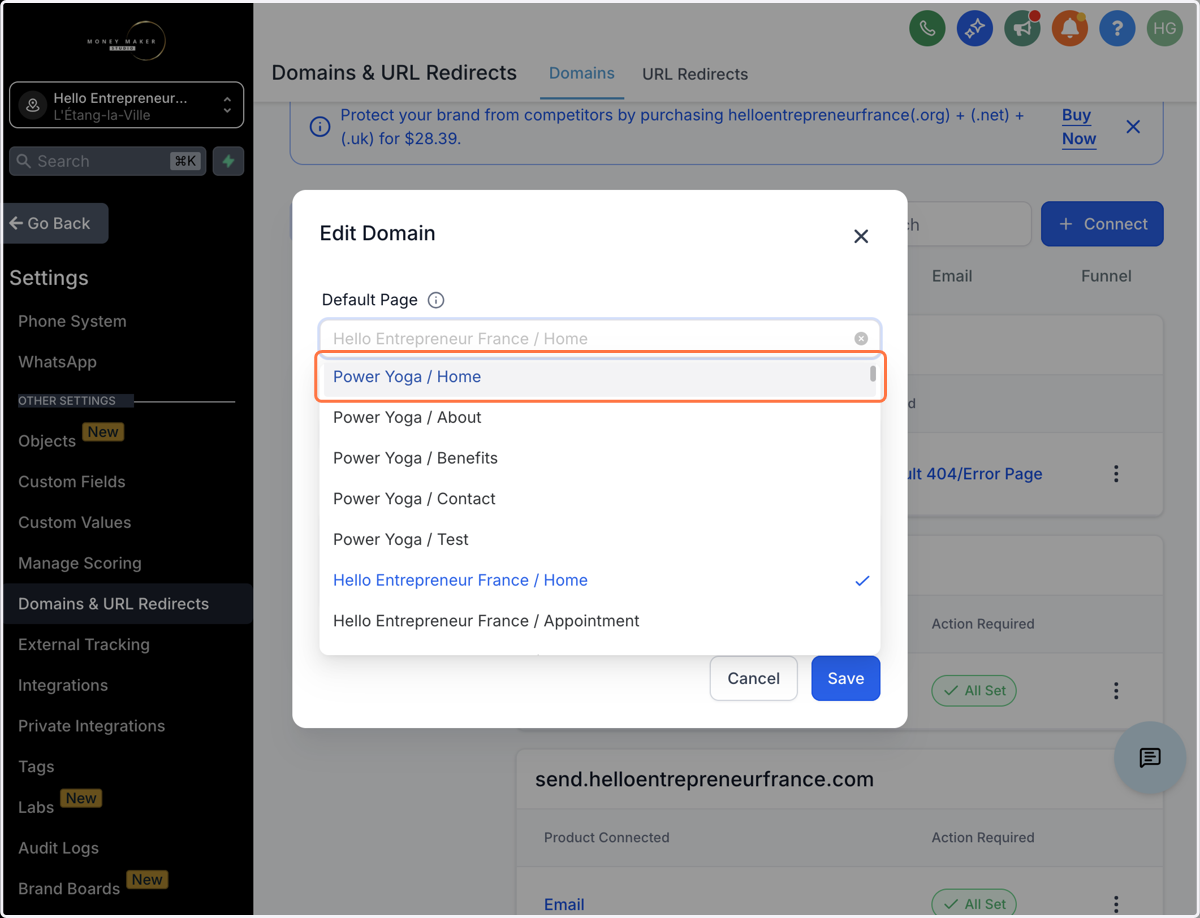The image size is (1200, 918).
Task: Click the green phone dialer icon
Action: (x=928, y=29)
